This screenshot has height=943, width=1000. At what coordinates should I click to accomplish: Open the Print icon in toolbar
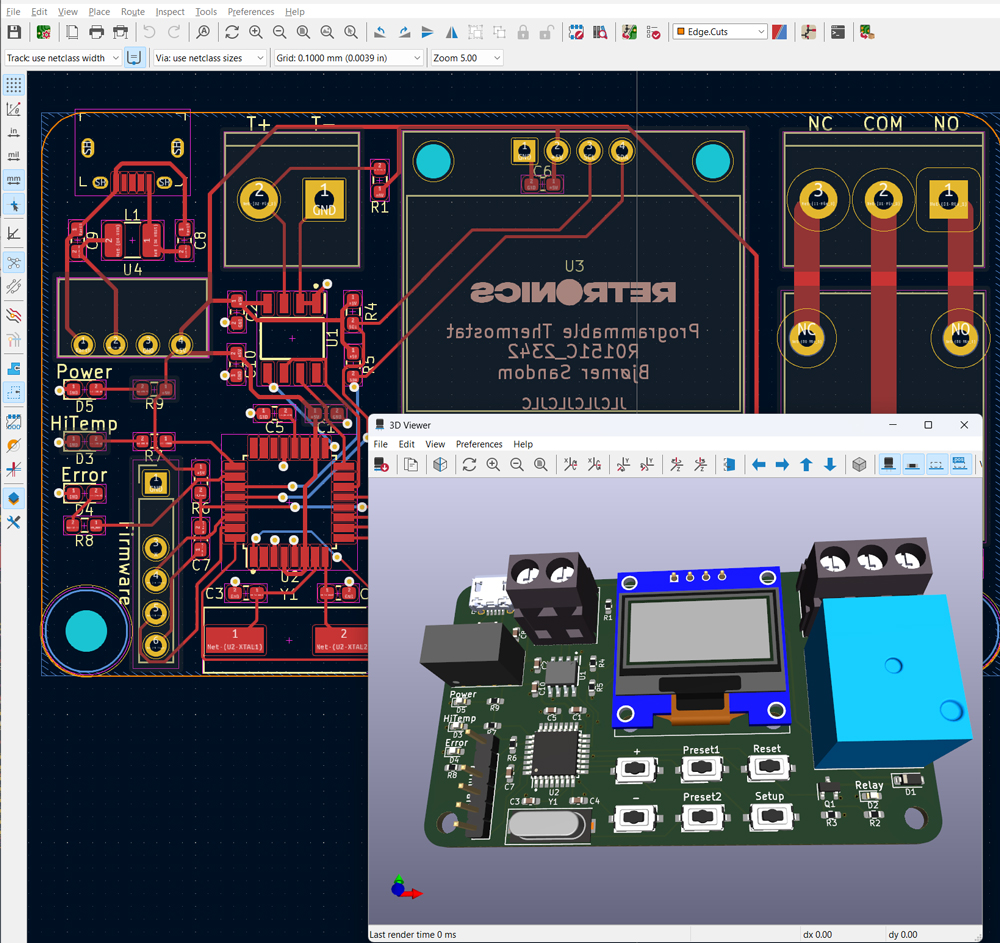pos(97,32)
